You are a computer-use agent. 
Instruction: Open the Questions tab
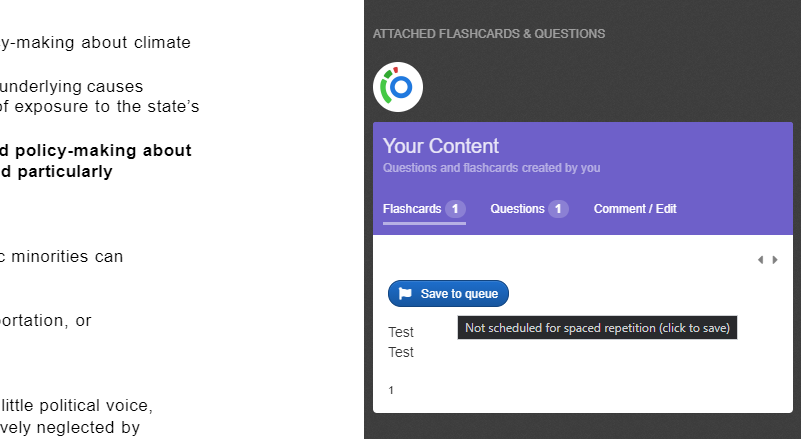coord(517,209)
